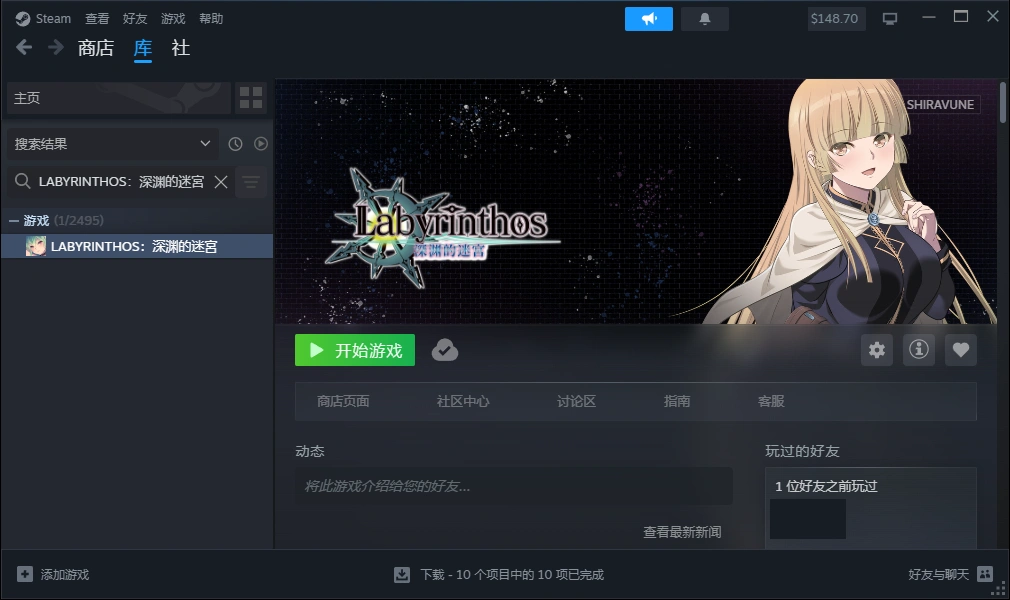Click the 添加游戏 plus icon
This screenshot has height=600, width=1010.
25,574
